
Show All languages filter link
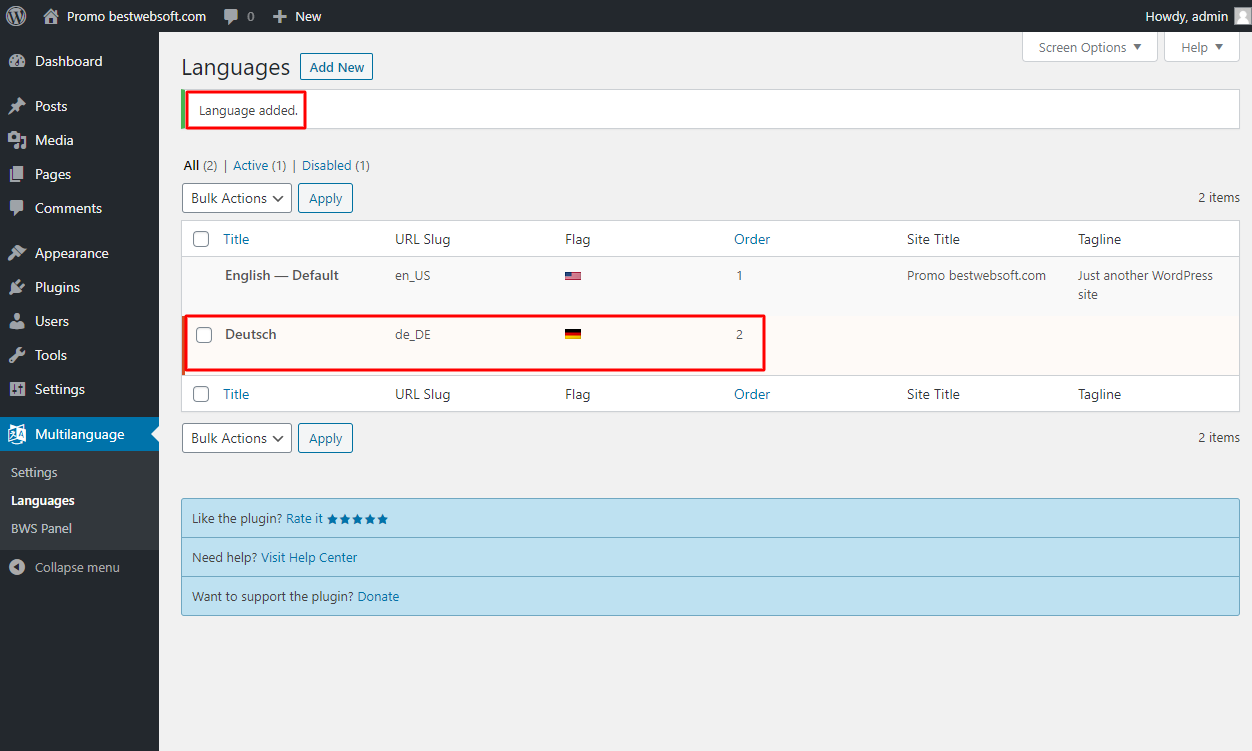(x=191, y=165)
